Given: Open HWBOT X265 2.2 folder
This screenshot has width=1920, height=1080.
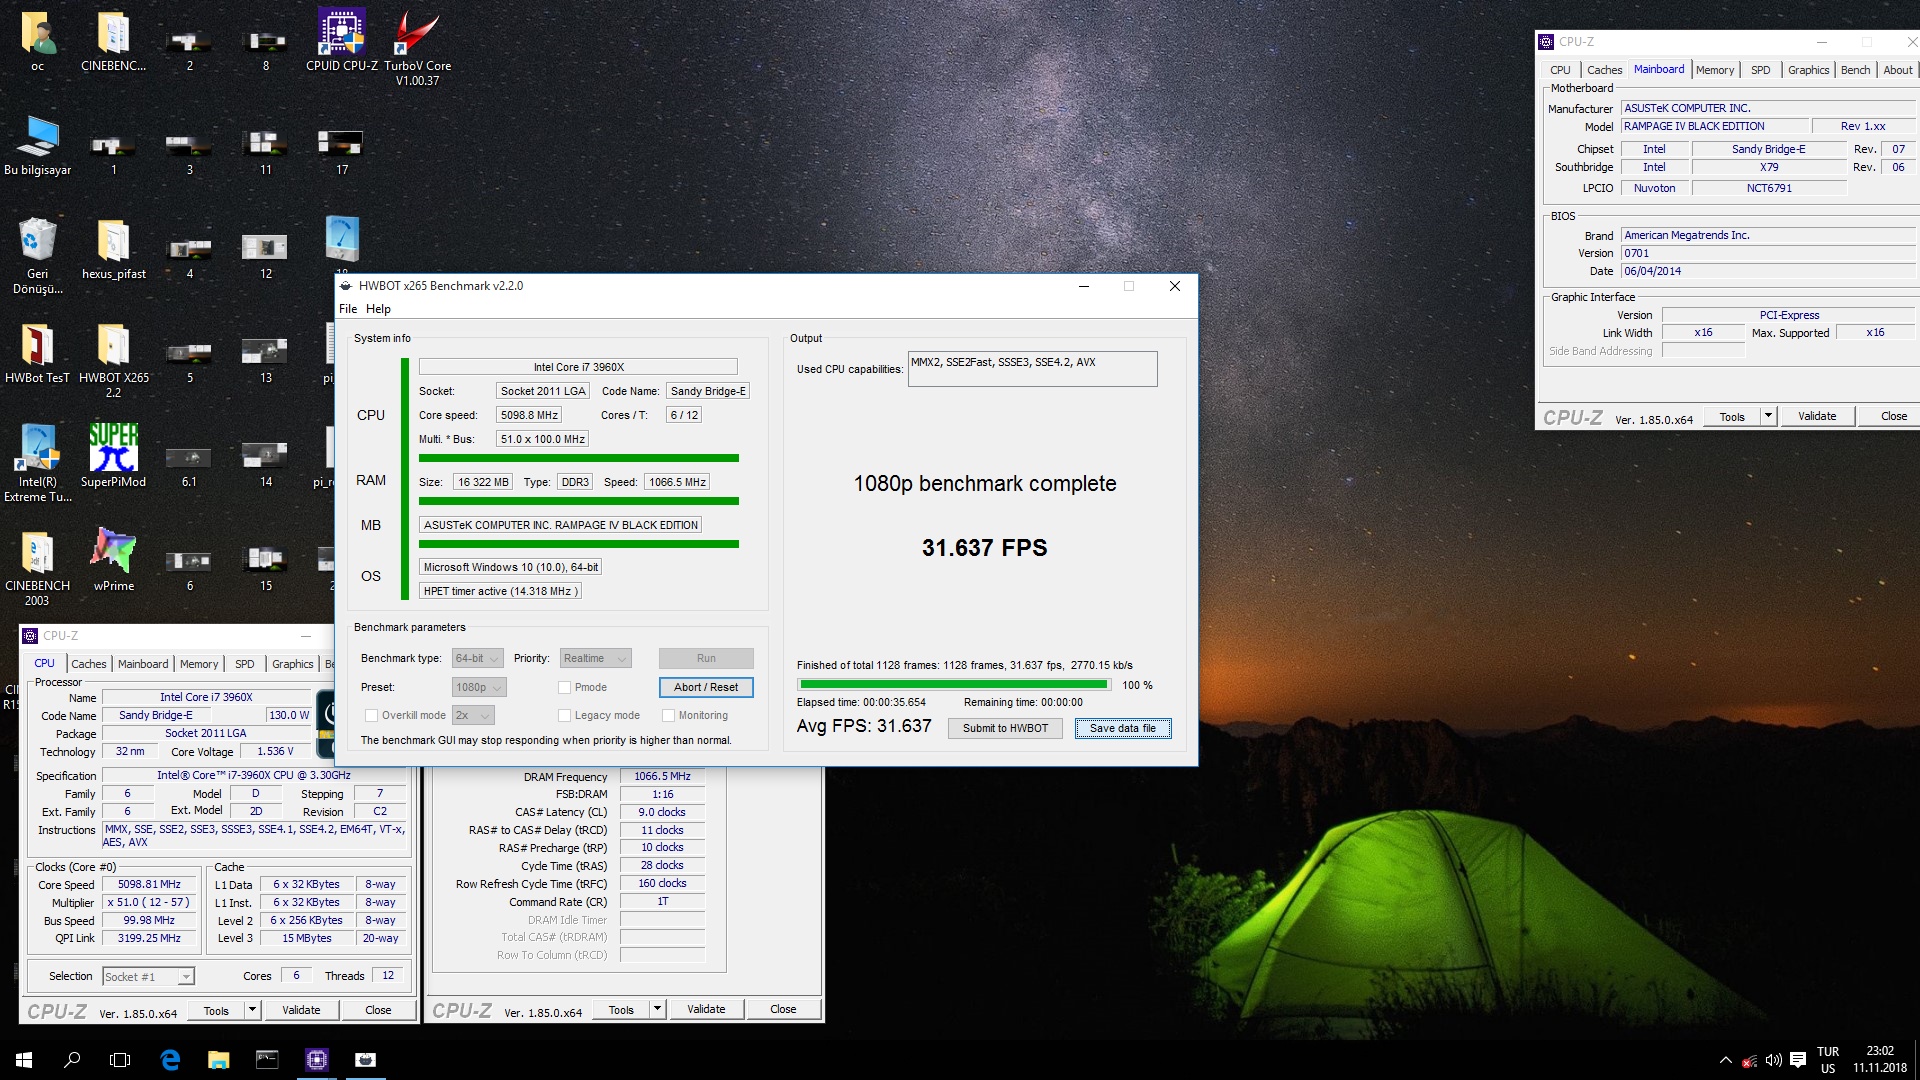Looking at the screenshot, I should (x=113, y=360).
